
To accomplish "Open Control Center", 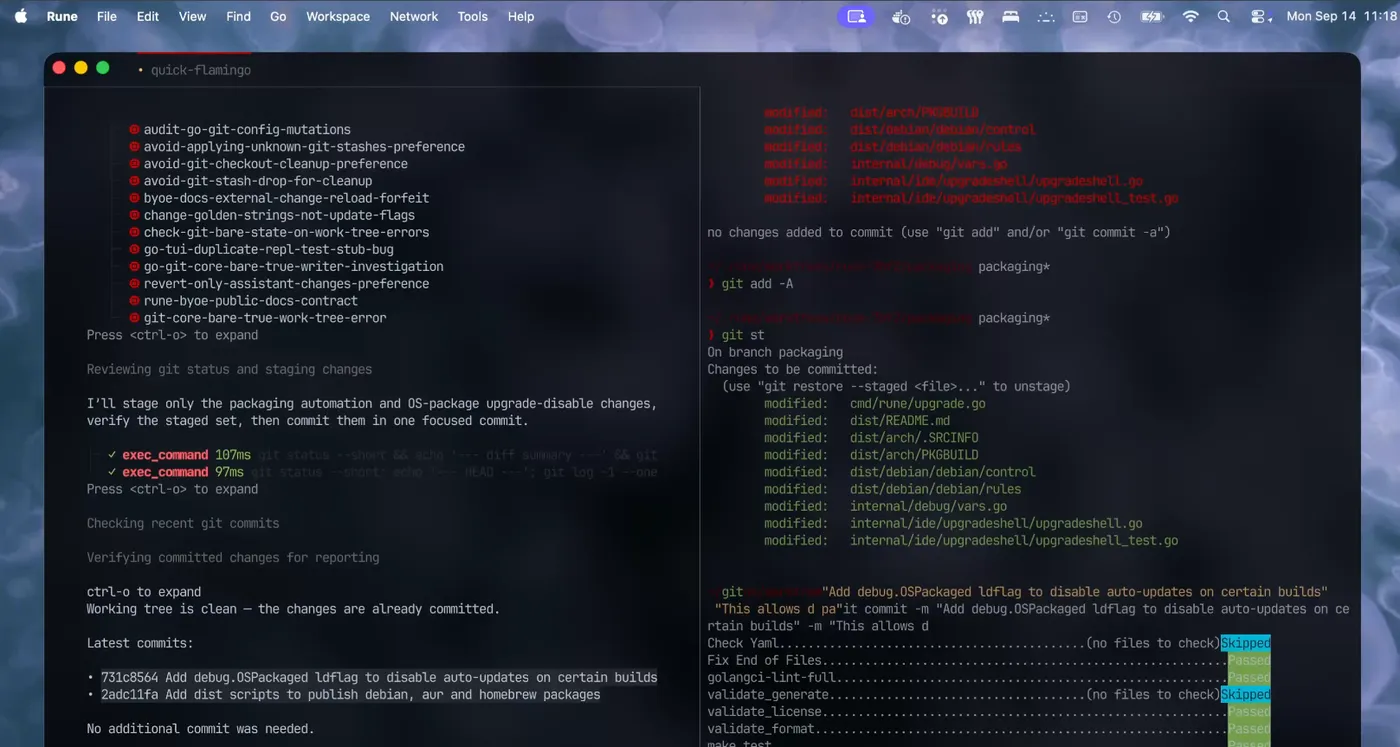I will 1260,16.
